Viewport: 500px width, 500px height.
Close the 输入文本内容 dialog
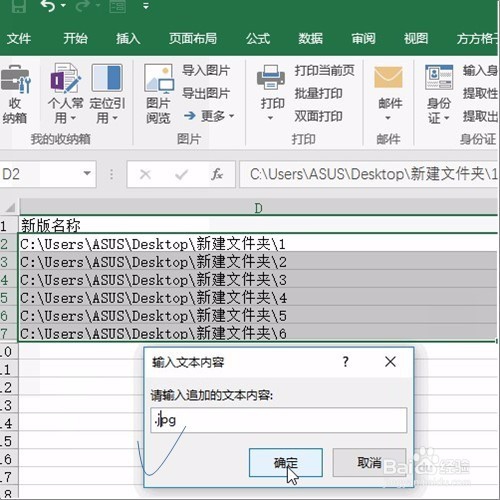[390, 362]
